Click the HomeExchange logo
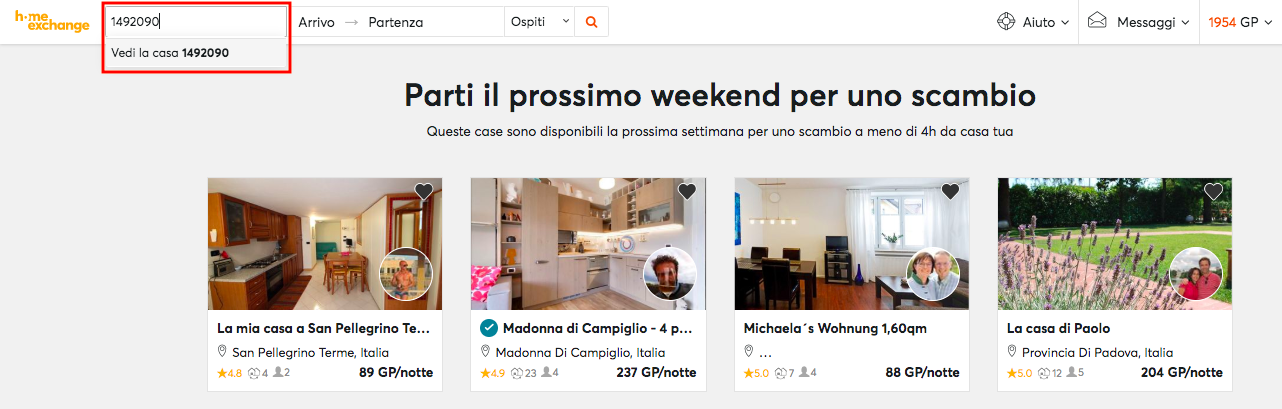Image resolution: width=1282 pixels, height=409 pixels. pyautogui.click(x=50, y=22)
